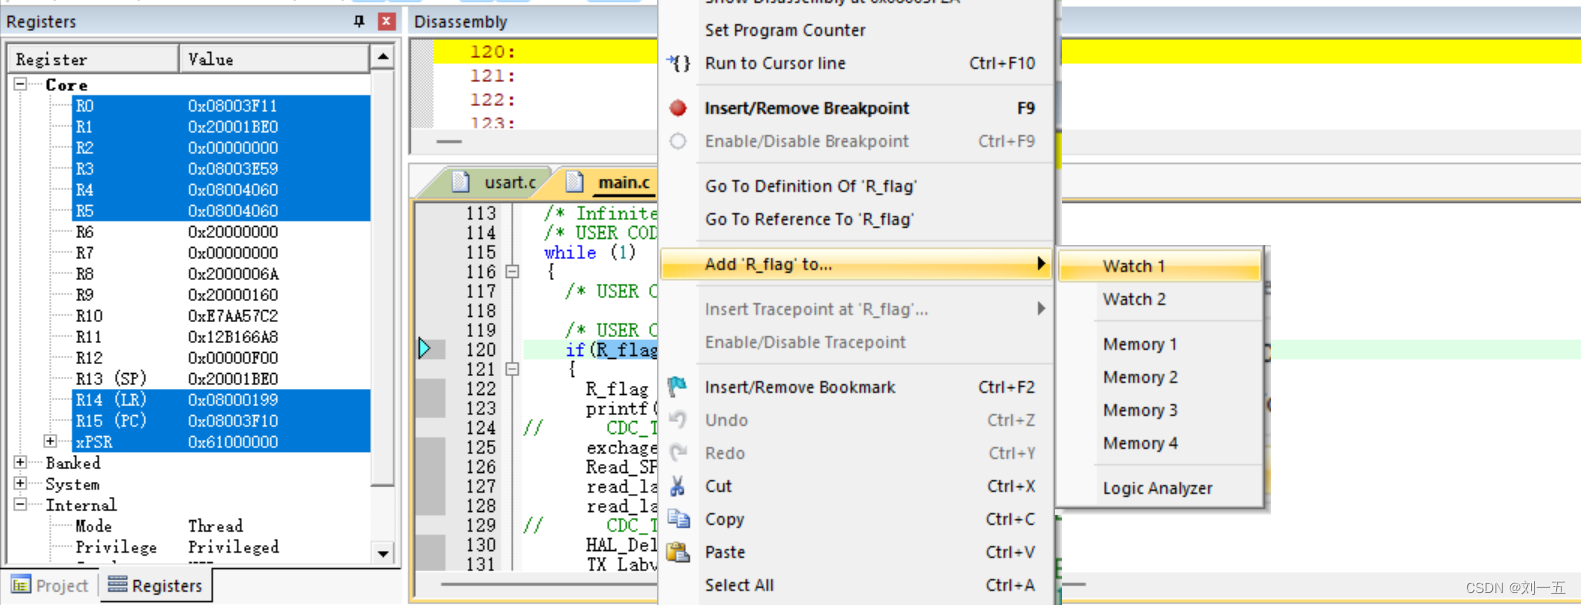Click value 0xE7AA57C2 of R10

[x=233, y=316]
